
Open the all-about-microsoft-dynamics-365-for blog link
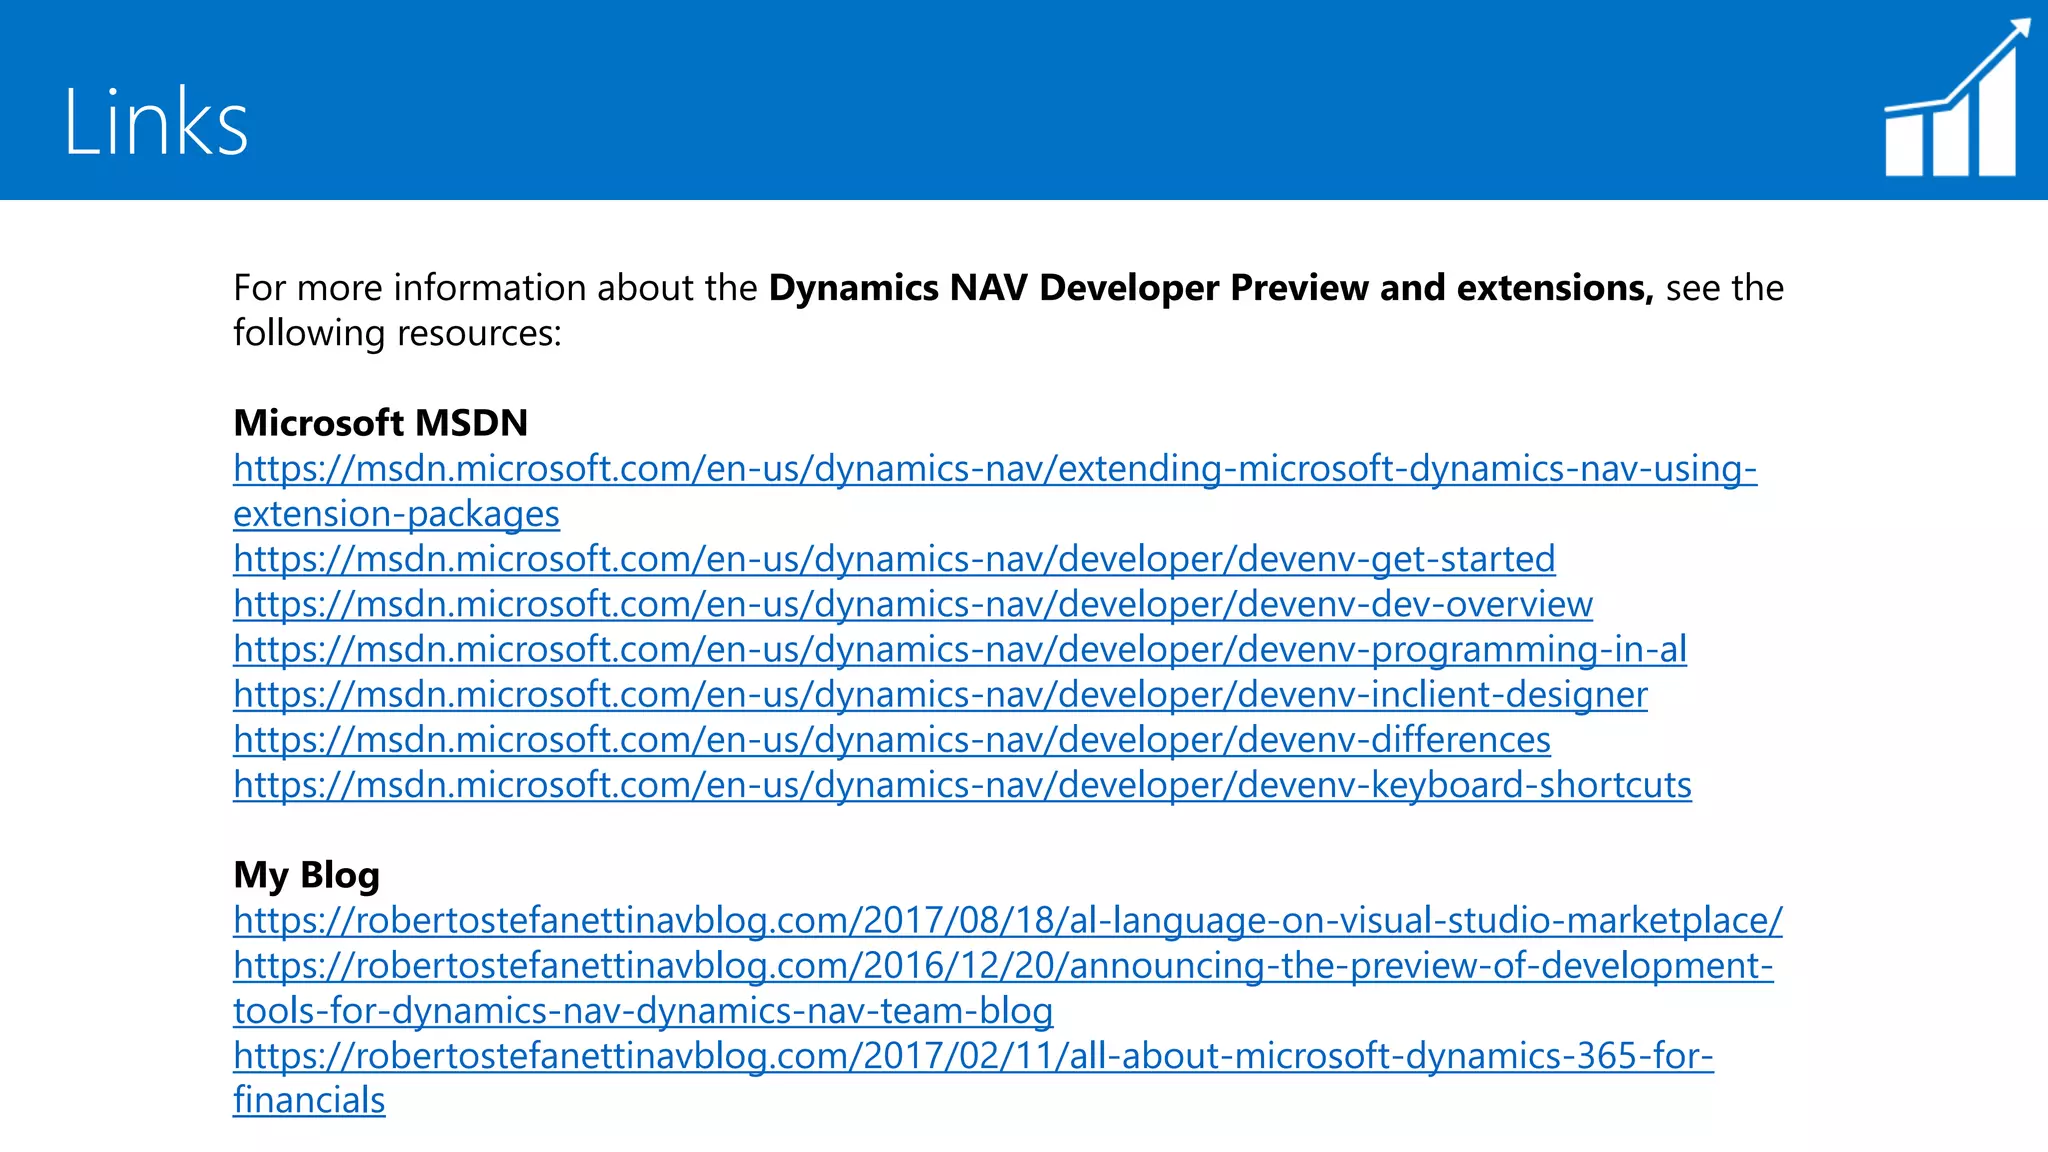pyautogui.click(x=972, y=1055)
